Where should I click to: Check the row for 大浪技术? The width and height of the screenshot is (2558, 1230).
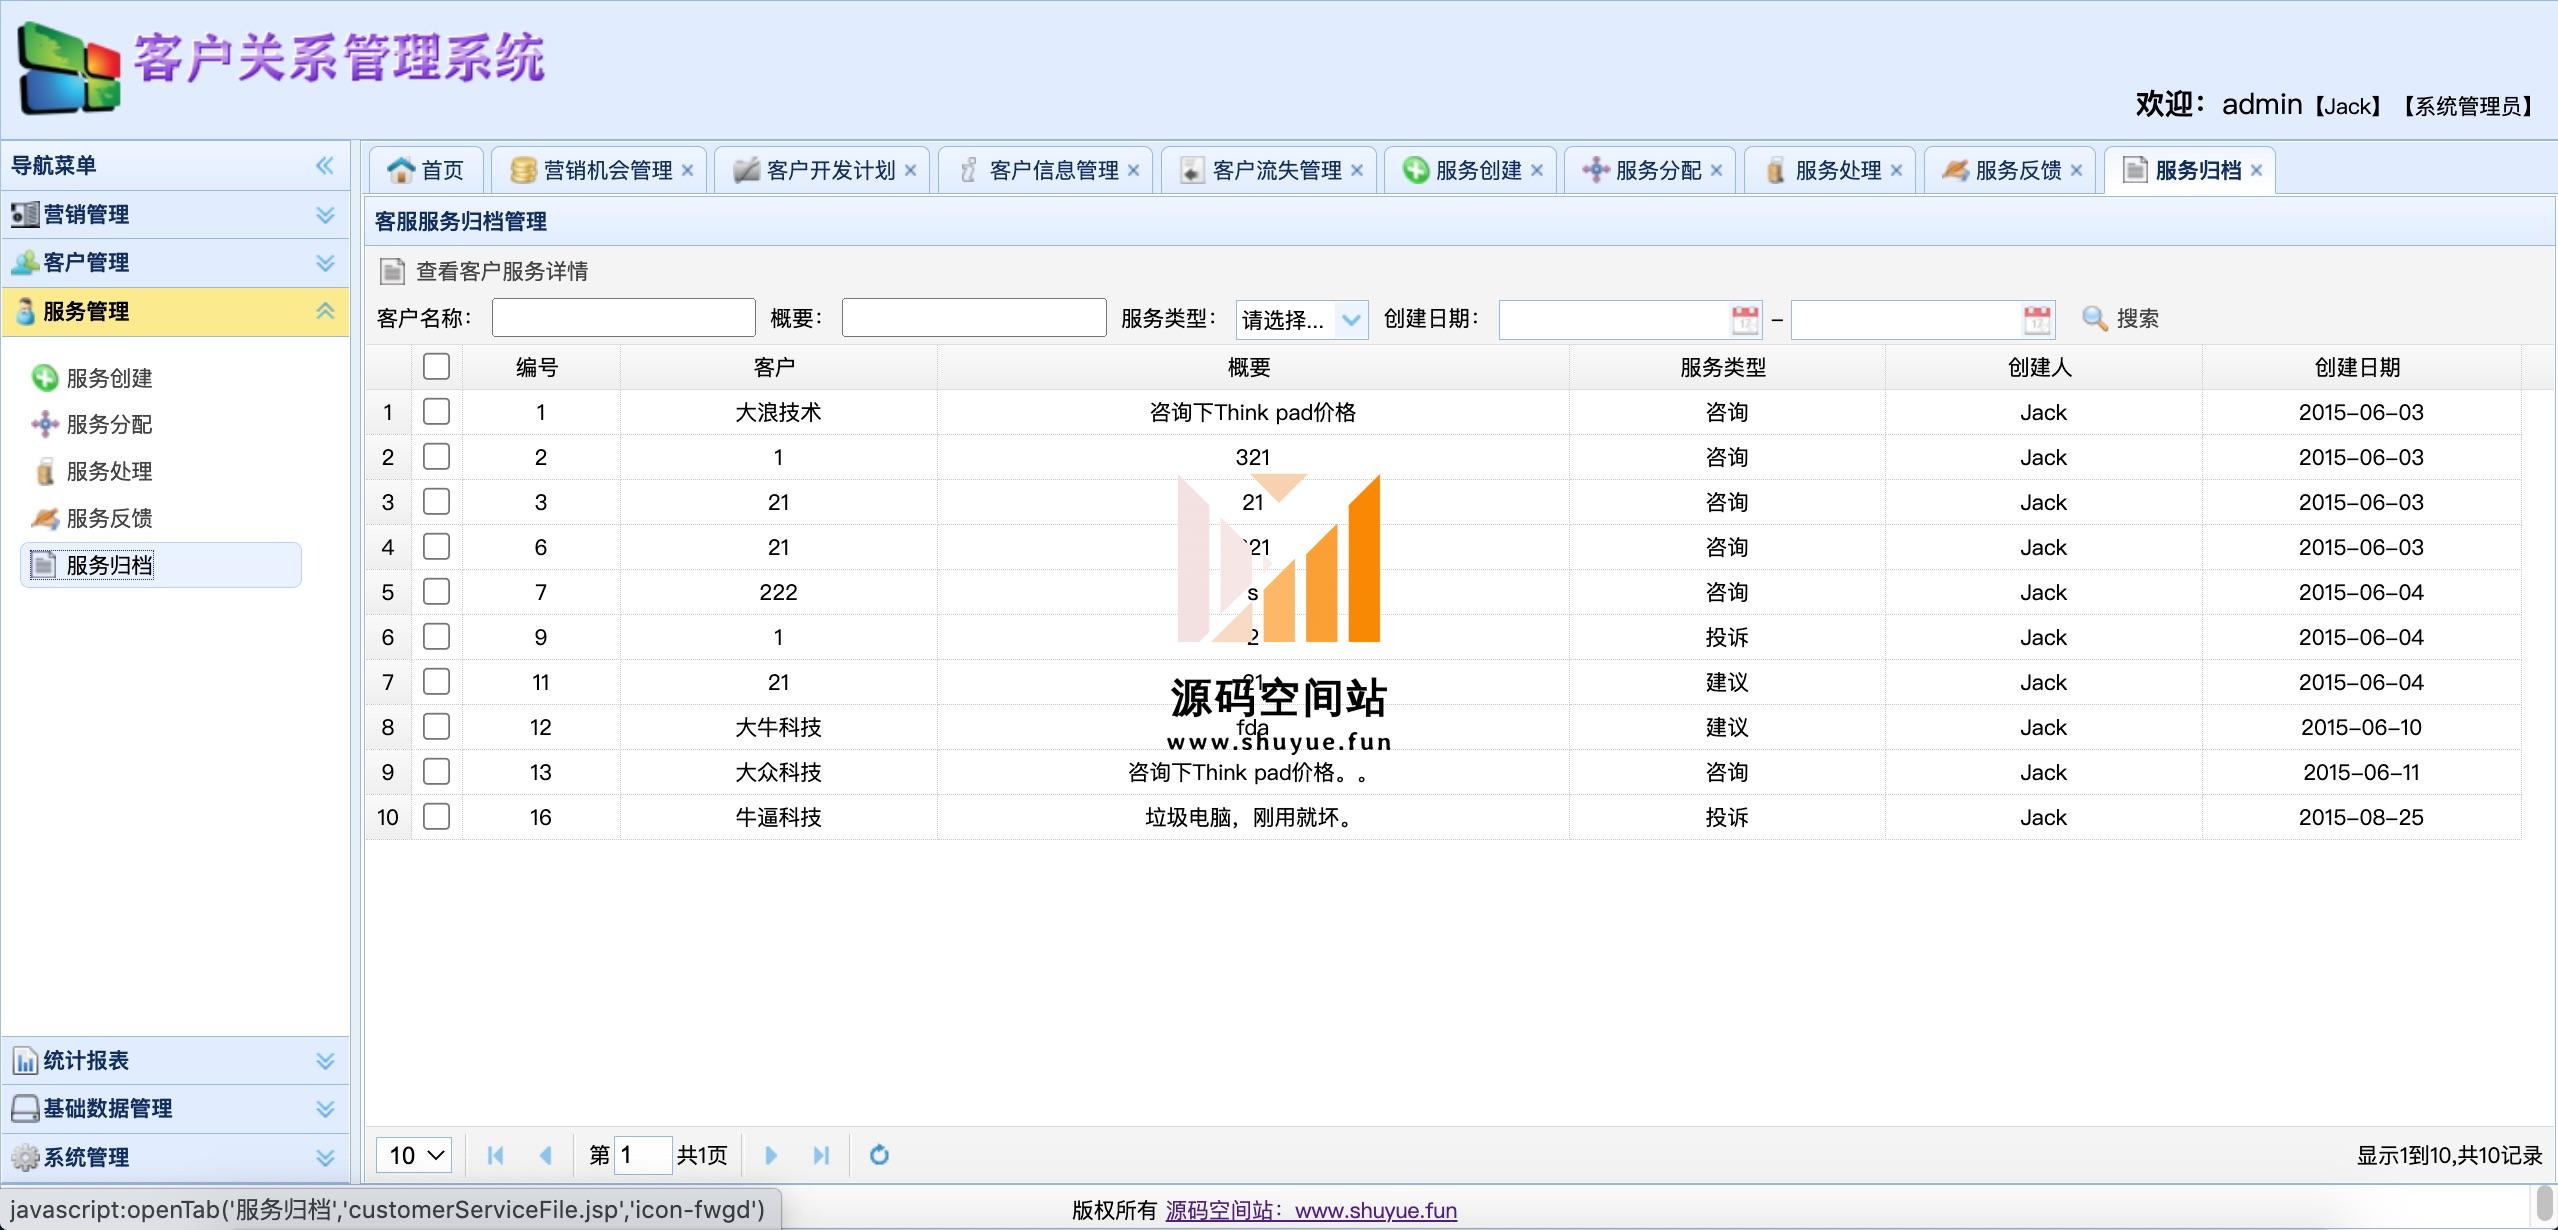tap(436, 411)
